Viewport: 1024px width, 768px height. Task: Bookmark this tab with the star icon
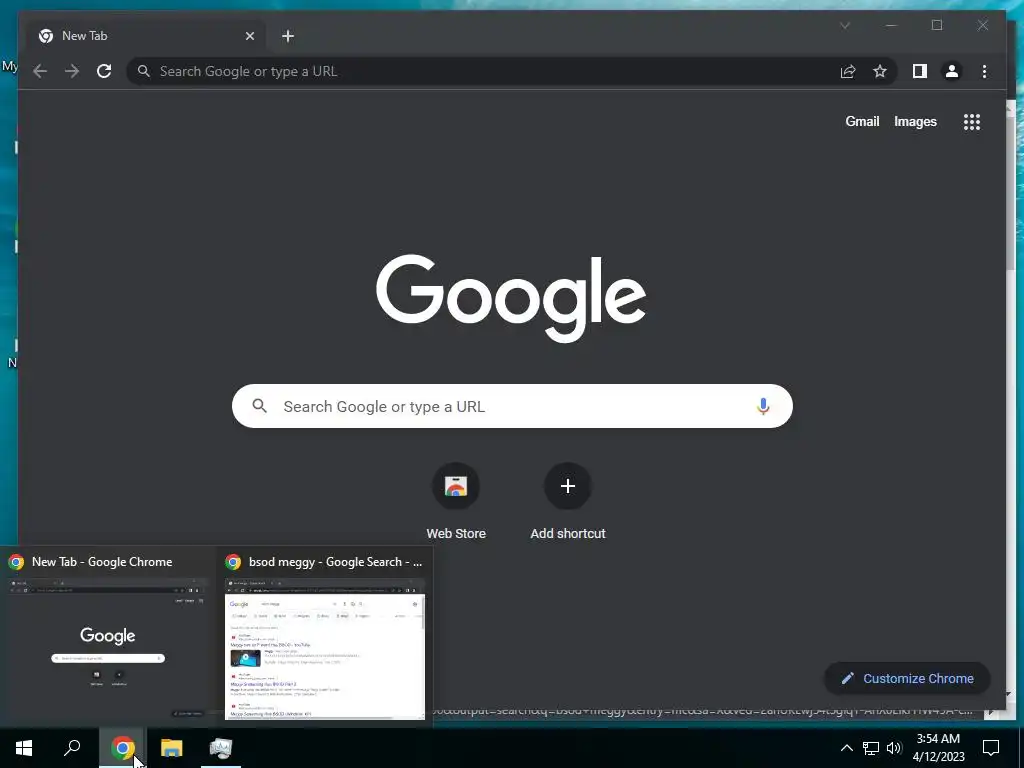pos(880,71)
